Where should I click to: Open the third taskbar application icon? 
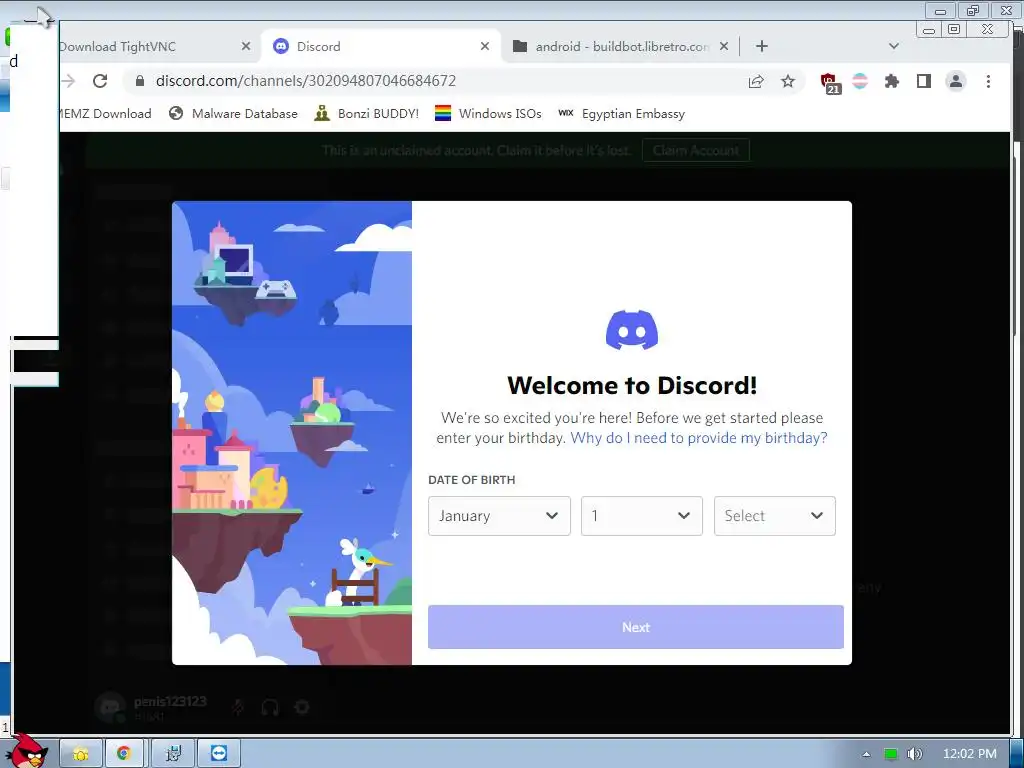(x=172, y=754)
